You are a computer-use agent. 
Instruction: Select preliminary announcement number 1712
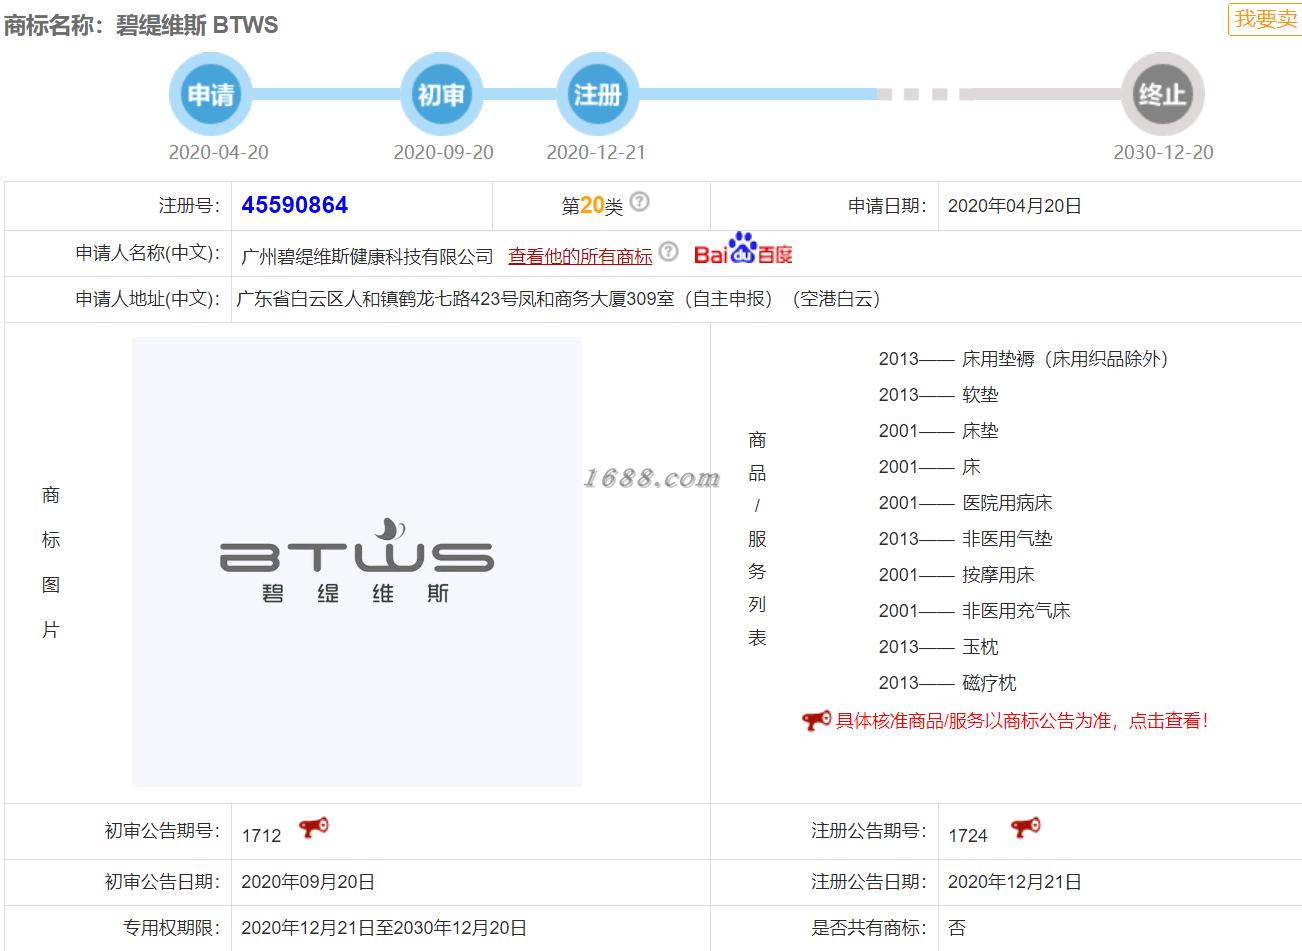pyautogui.click(x=261, y=836)
